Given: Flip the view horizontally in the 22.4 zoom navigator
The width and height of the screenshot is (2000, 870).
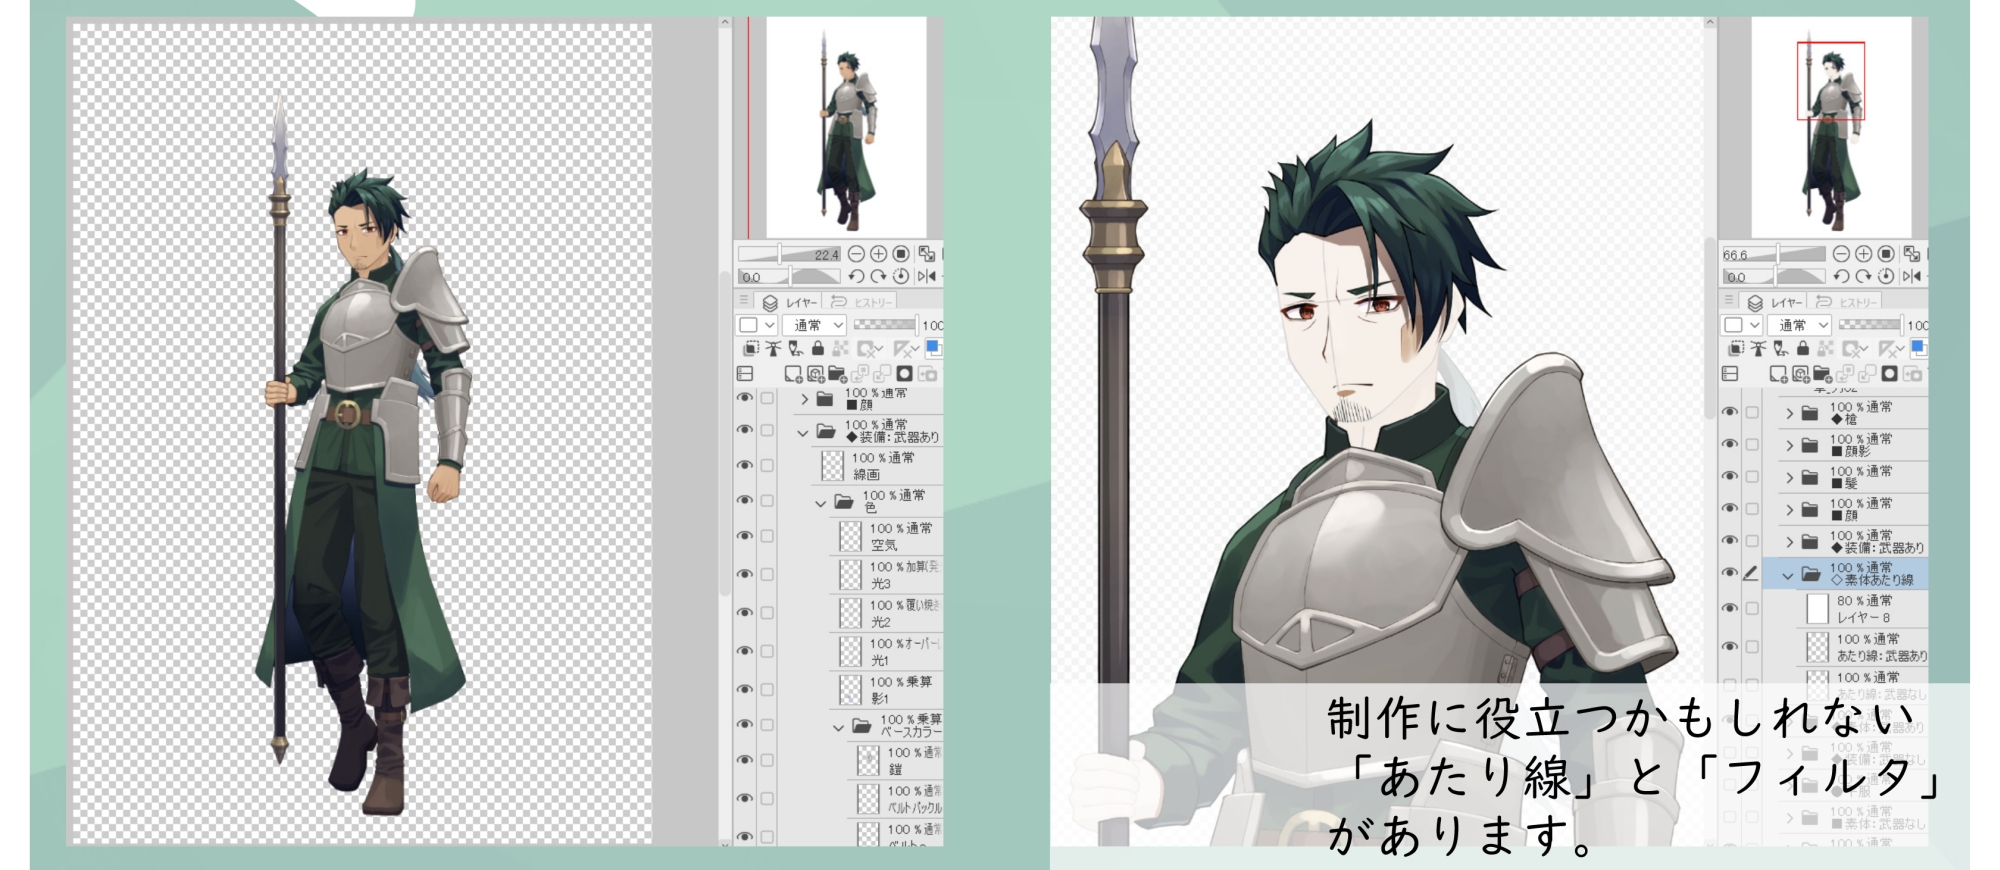Looking at the screenshot, I should 926,277.
